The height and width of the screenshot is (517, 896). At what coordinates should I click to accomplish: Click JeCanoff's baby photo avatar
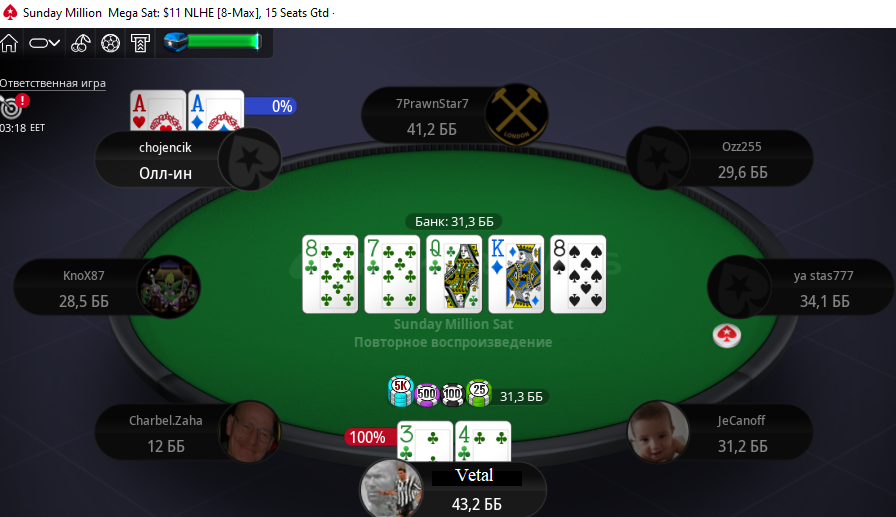pos(658,431)
